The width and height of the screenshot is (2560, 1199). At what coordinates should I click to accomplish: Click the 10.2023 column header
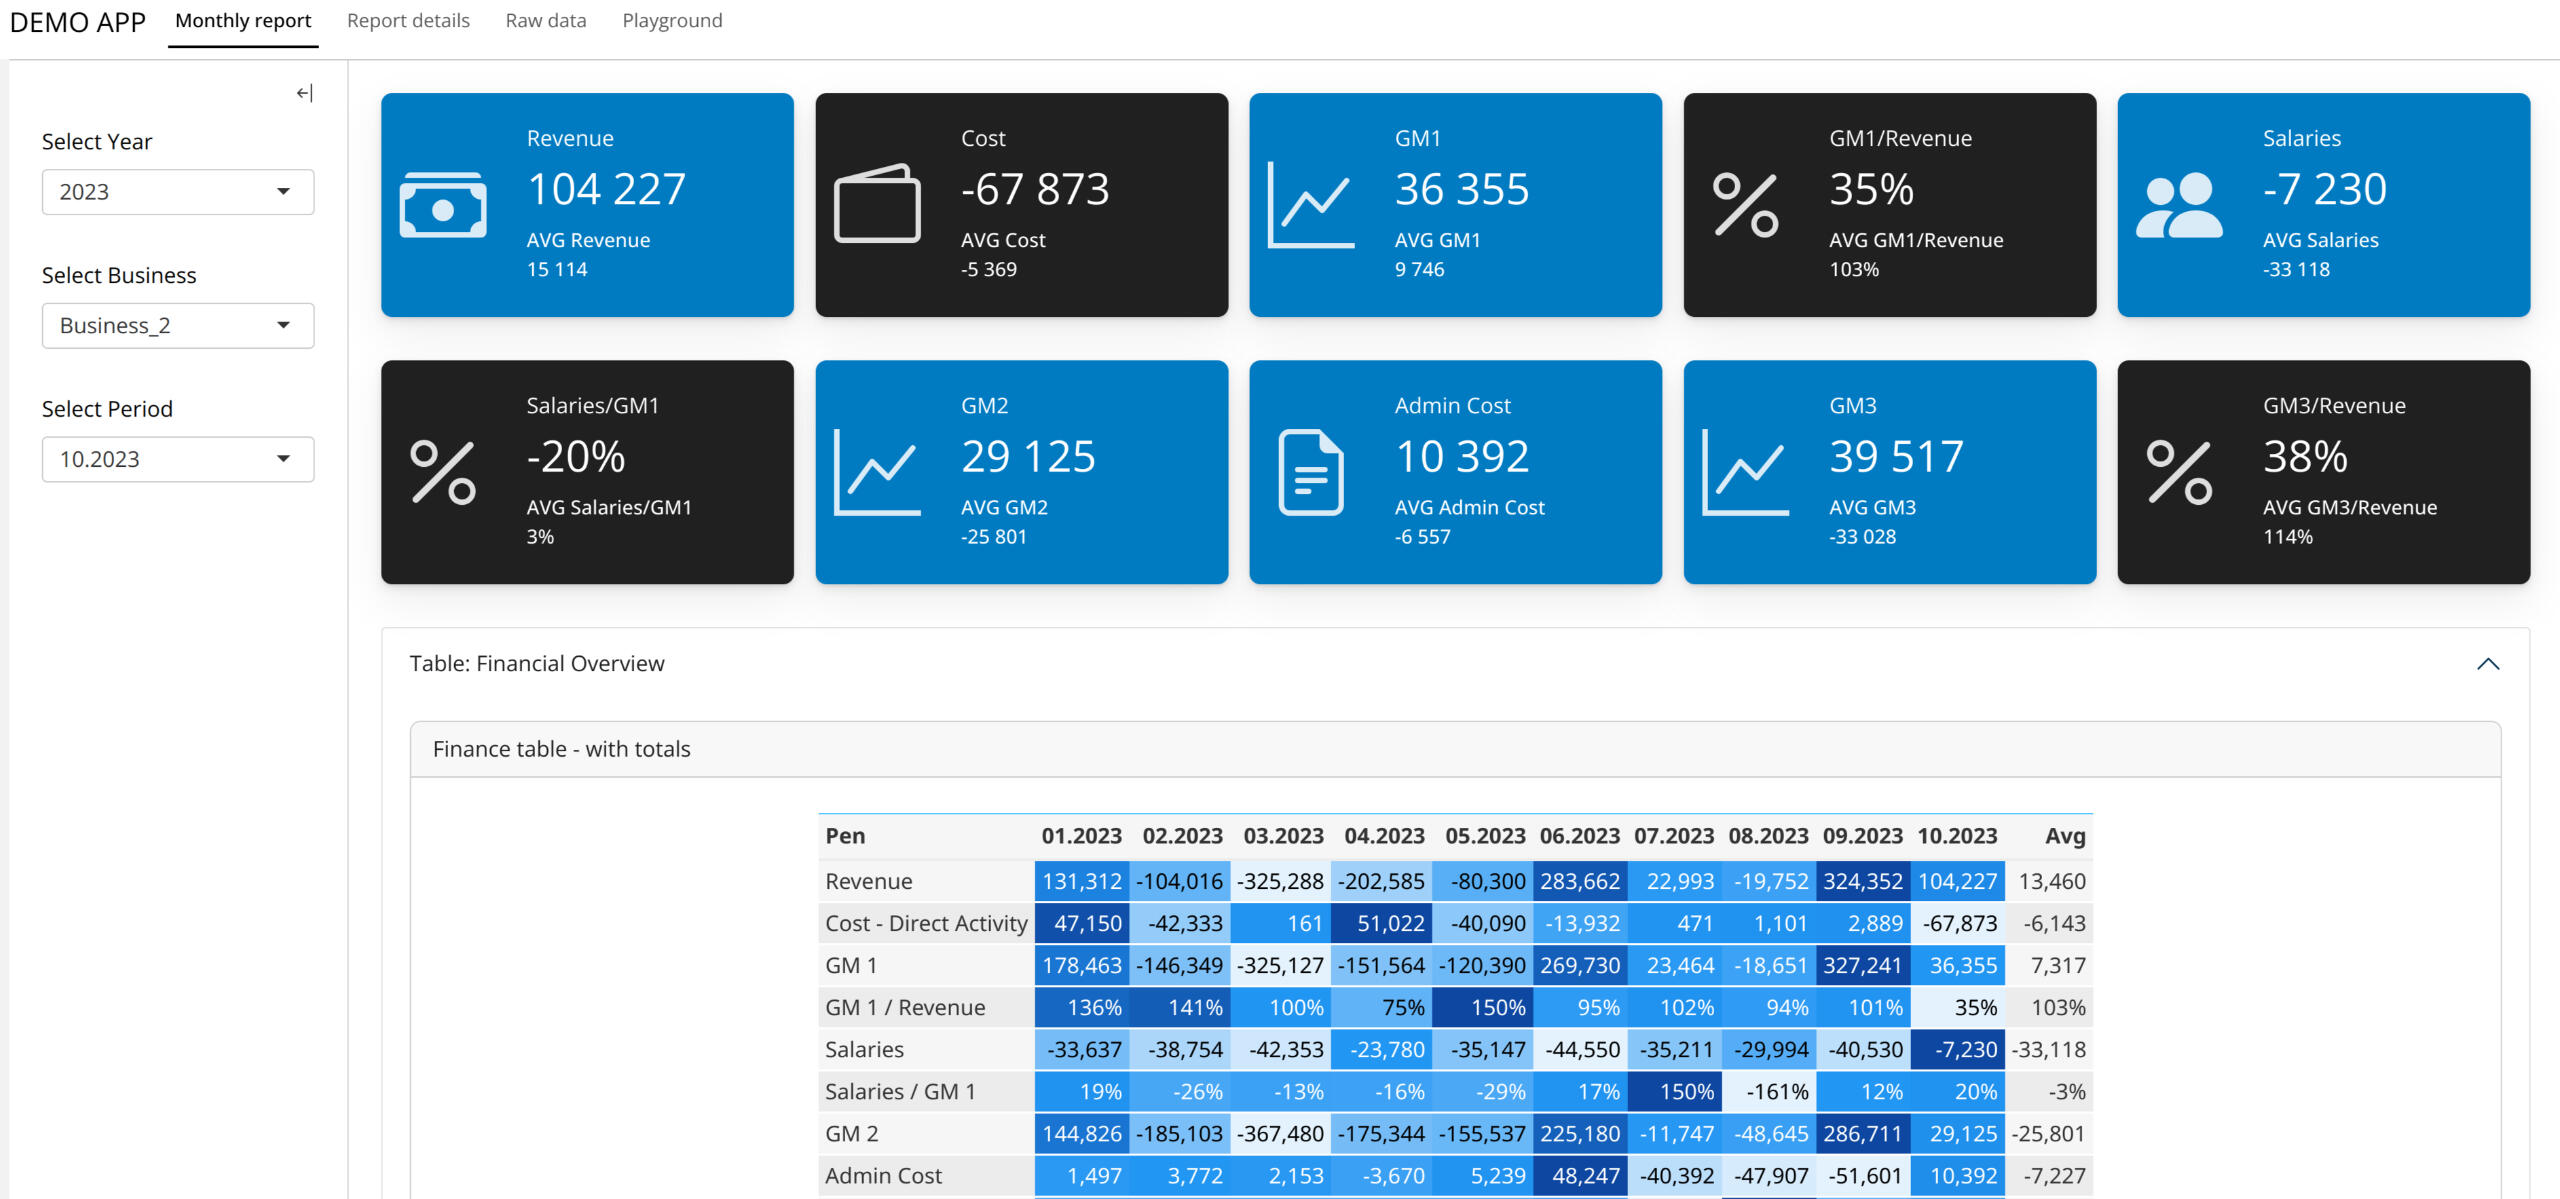[1957, 836]
